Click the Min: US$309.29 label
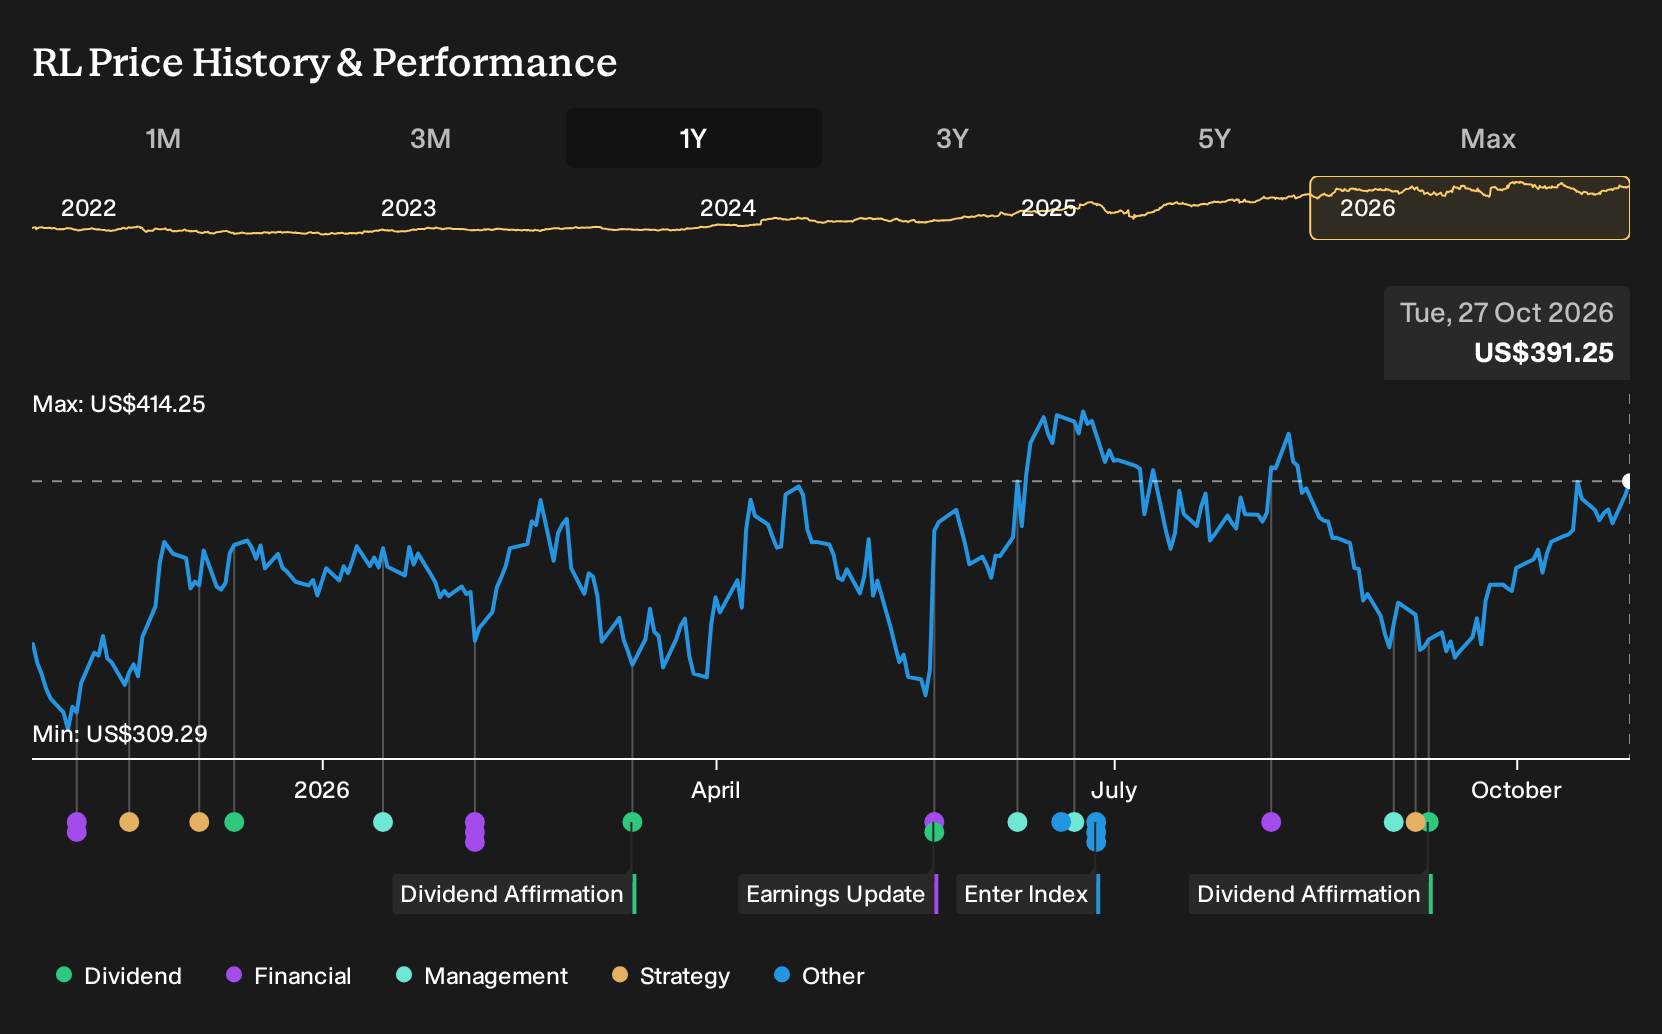This screenshot has width=1662, height=1034. pyautogui.click(x=120, y=734)
